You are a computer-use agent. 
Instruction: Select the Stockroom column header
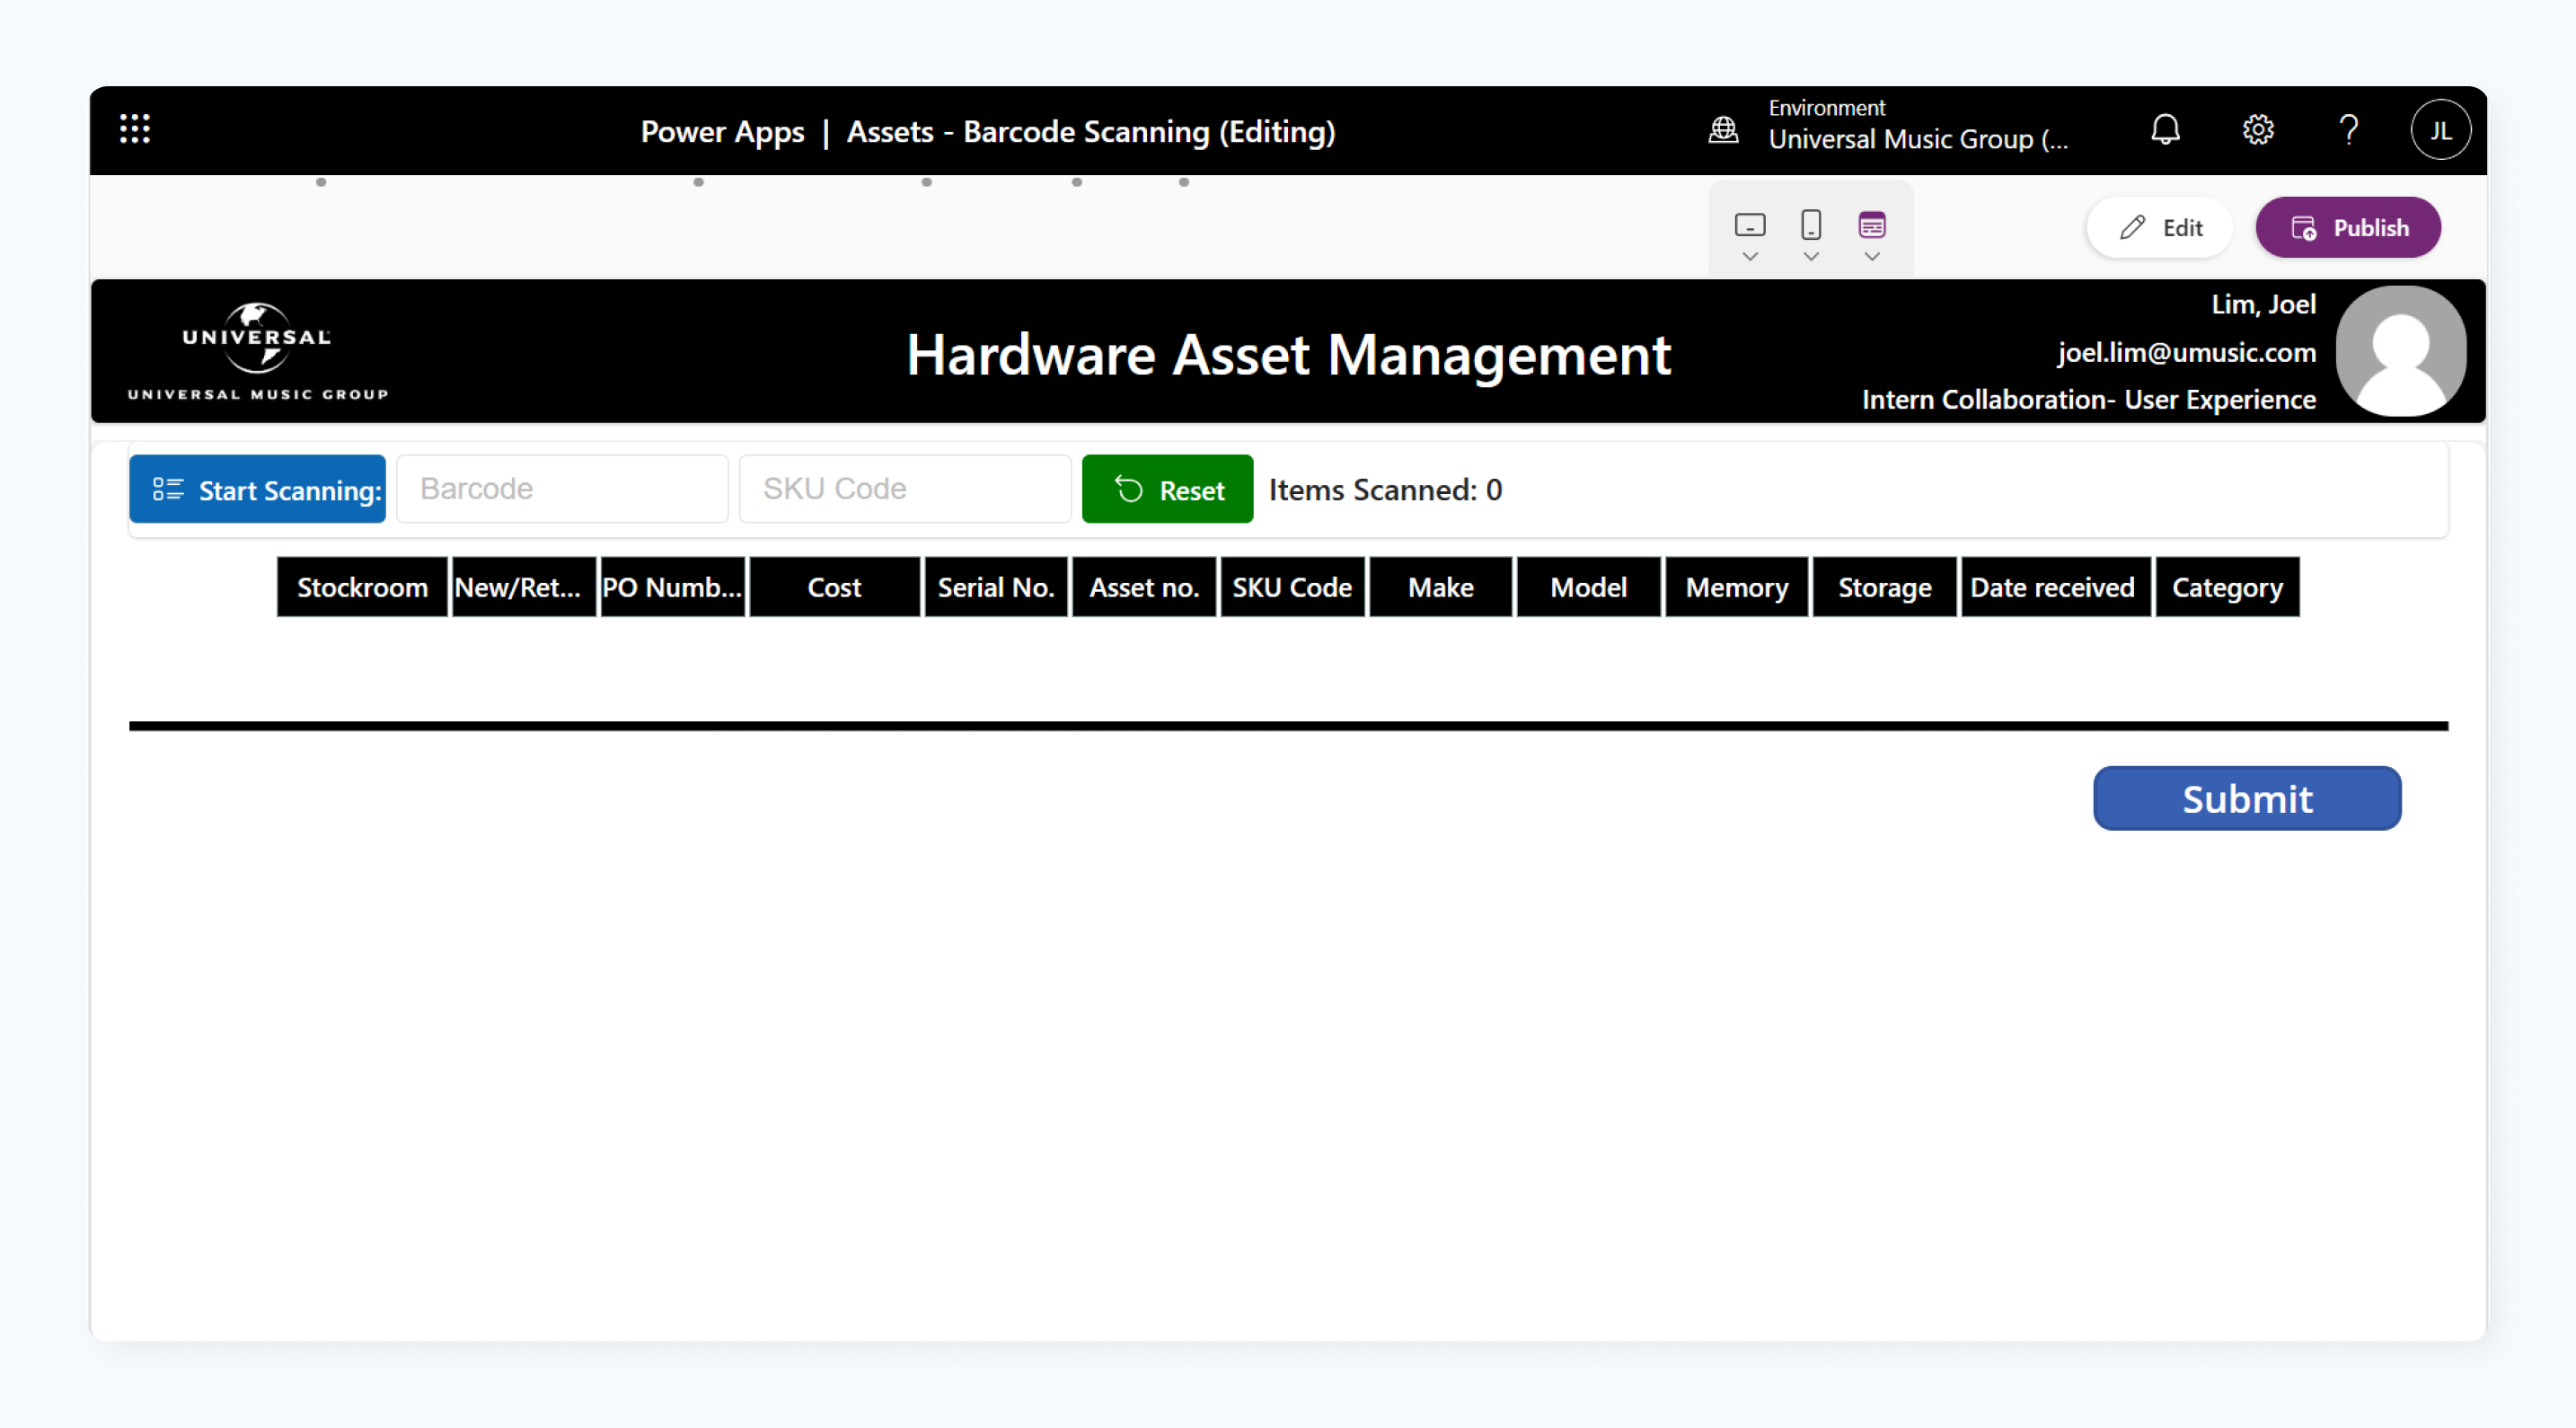362,587
